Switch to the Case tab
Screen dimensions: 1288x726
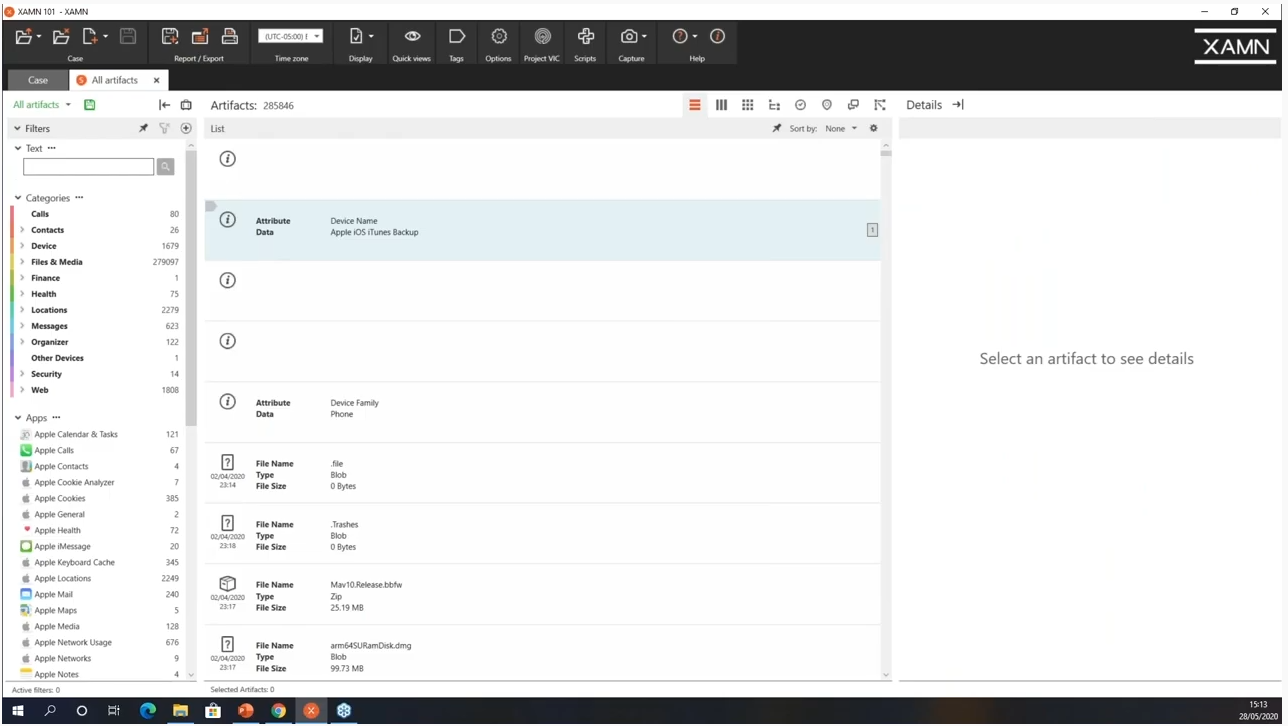(x=38, y=80)
